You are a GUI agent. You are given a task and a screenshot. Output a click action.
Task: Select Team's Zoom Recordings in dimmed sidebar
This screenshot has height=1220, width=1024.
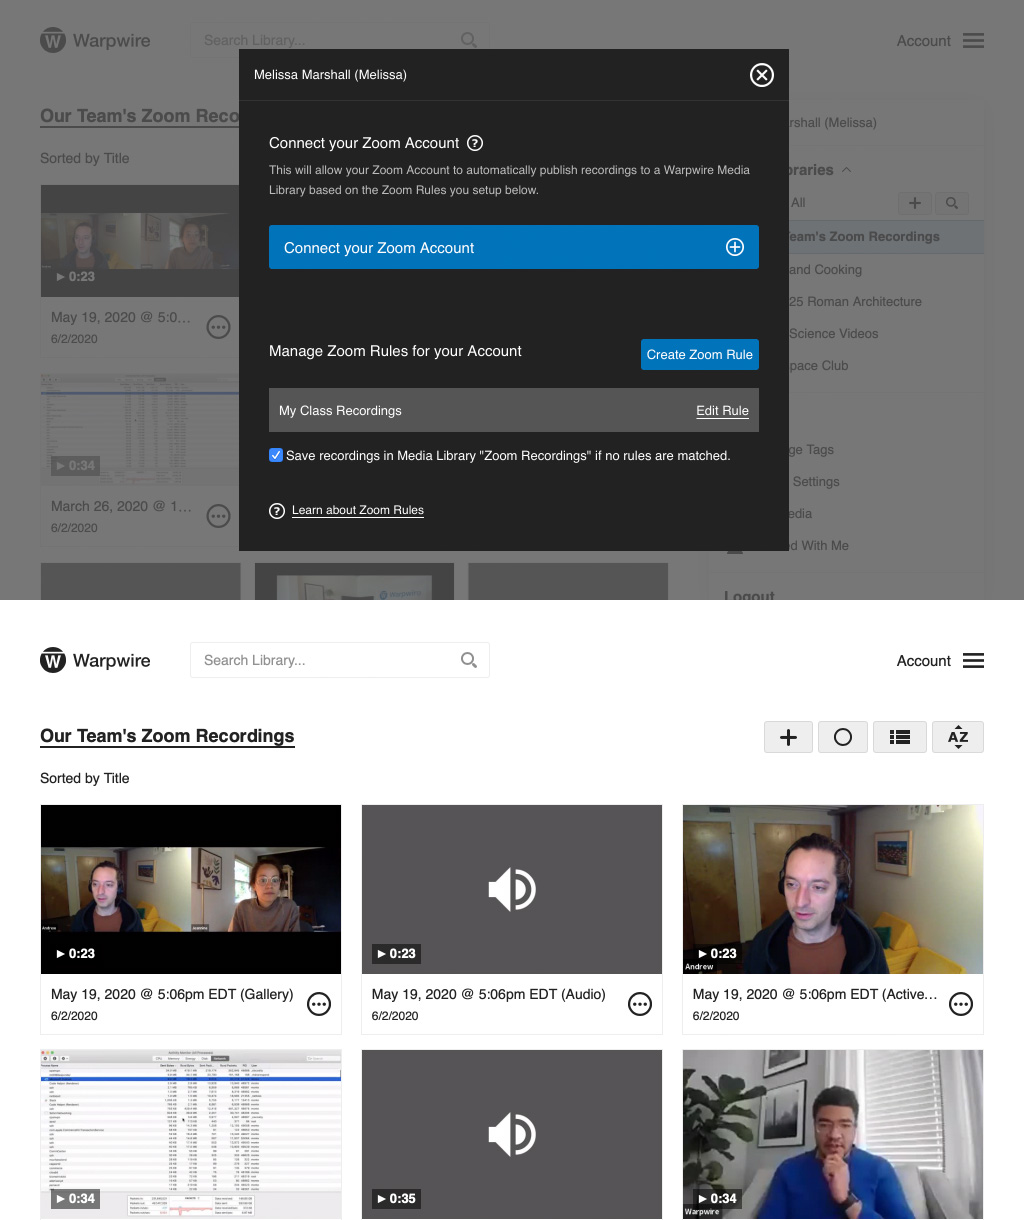[x=886, y=237]
